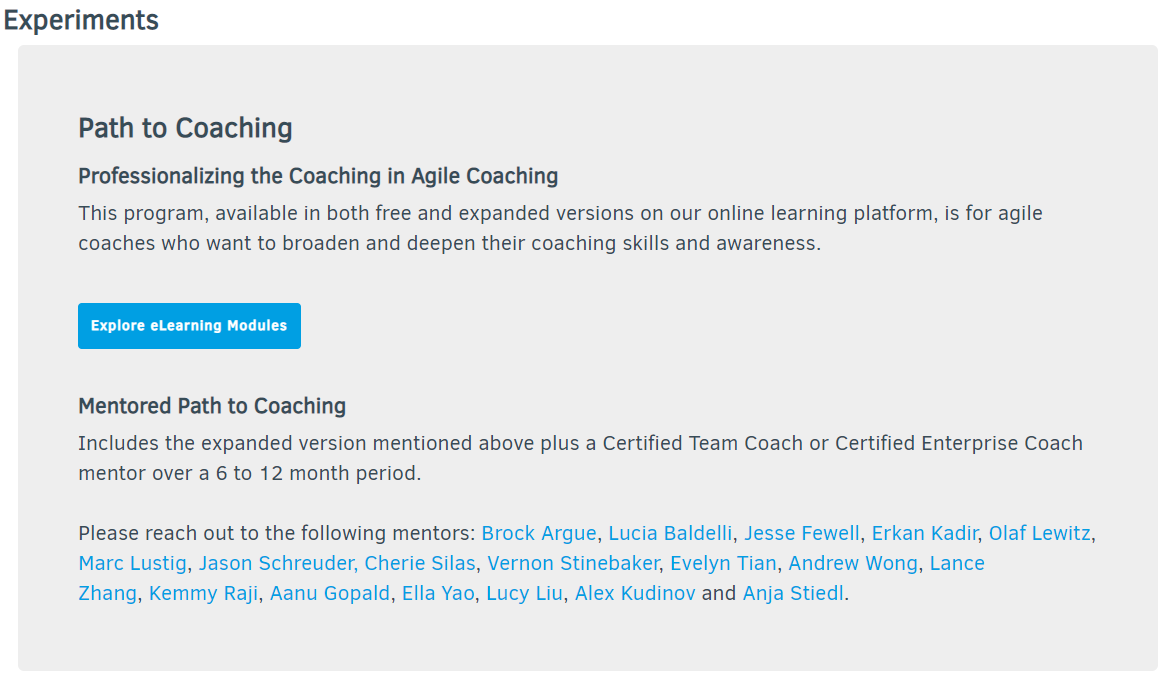The height and width of the screenshot is (682, 1165).
Task: Click the Aanu Gopald link
Action: click(330, 593)
